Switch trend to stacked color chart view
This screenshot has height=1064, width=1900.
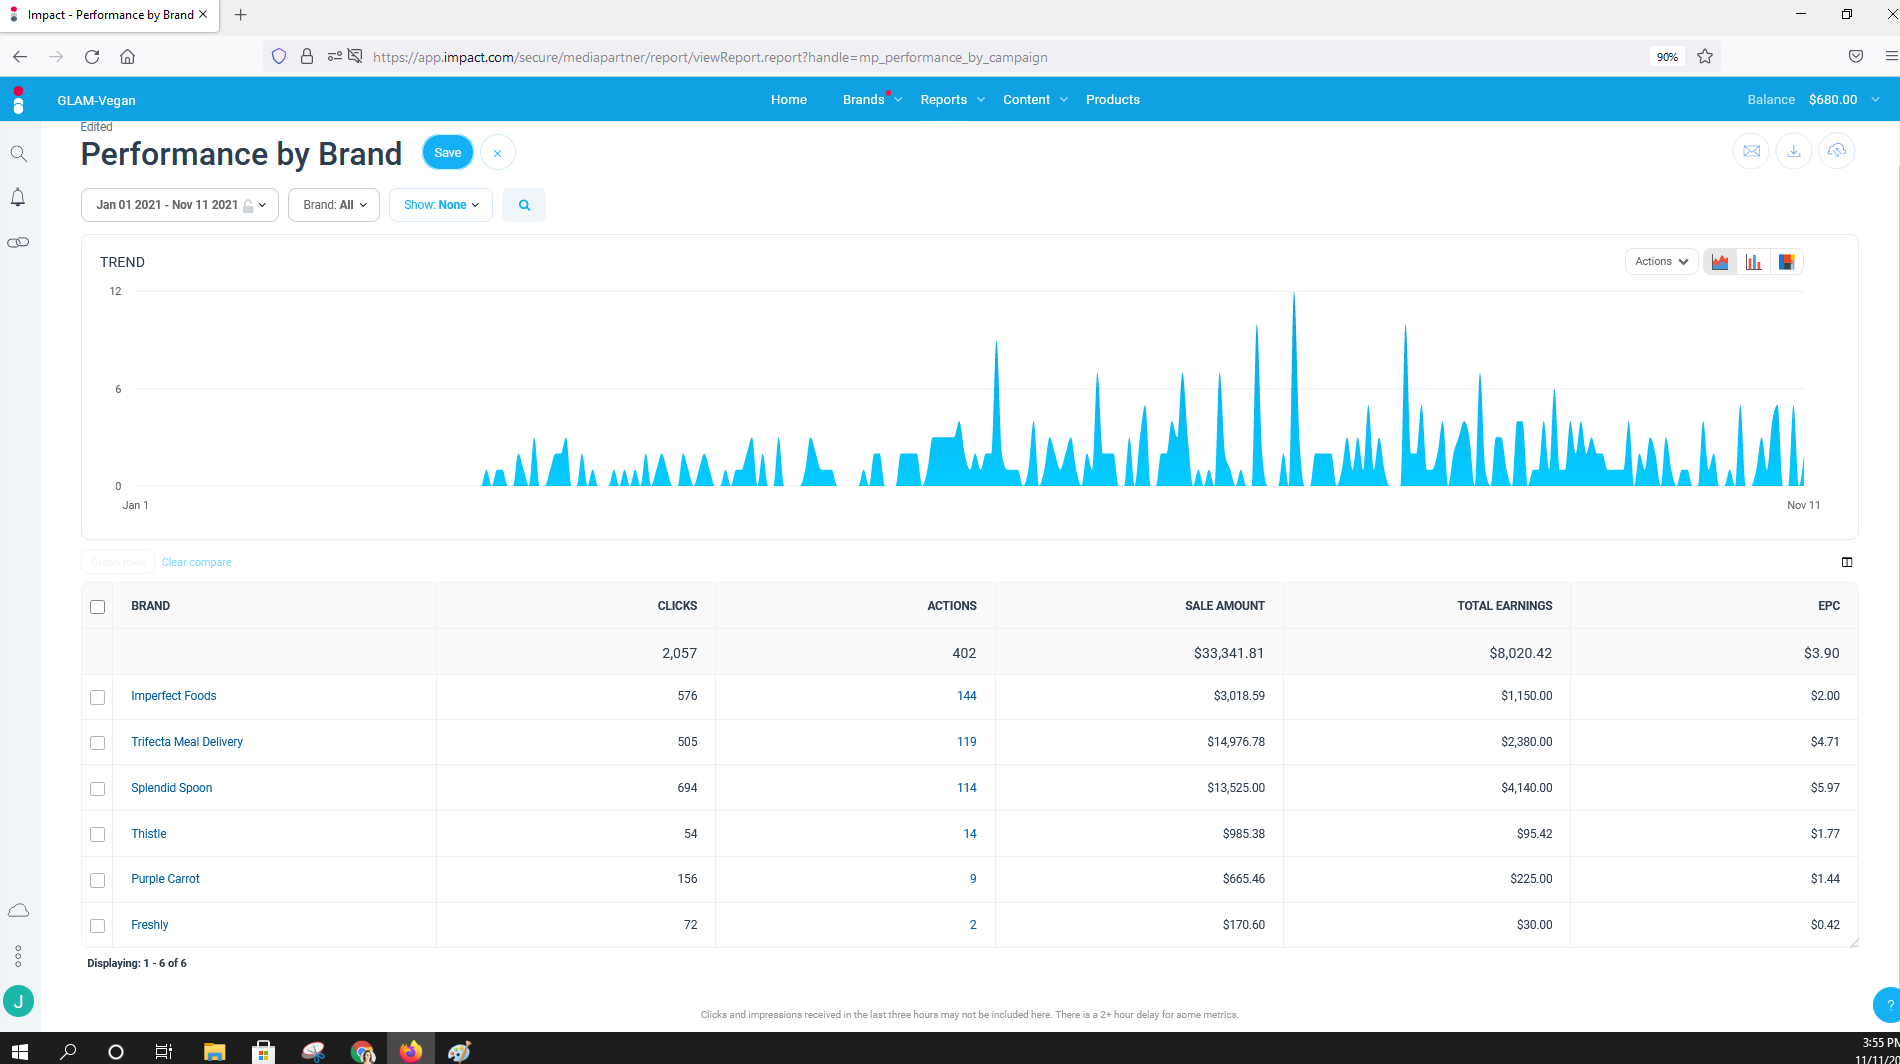pyautogui.click(x=1786, y=262)
